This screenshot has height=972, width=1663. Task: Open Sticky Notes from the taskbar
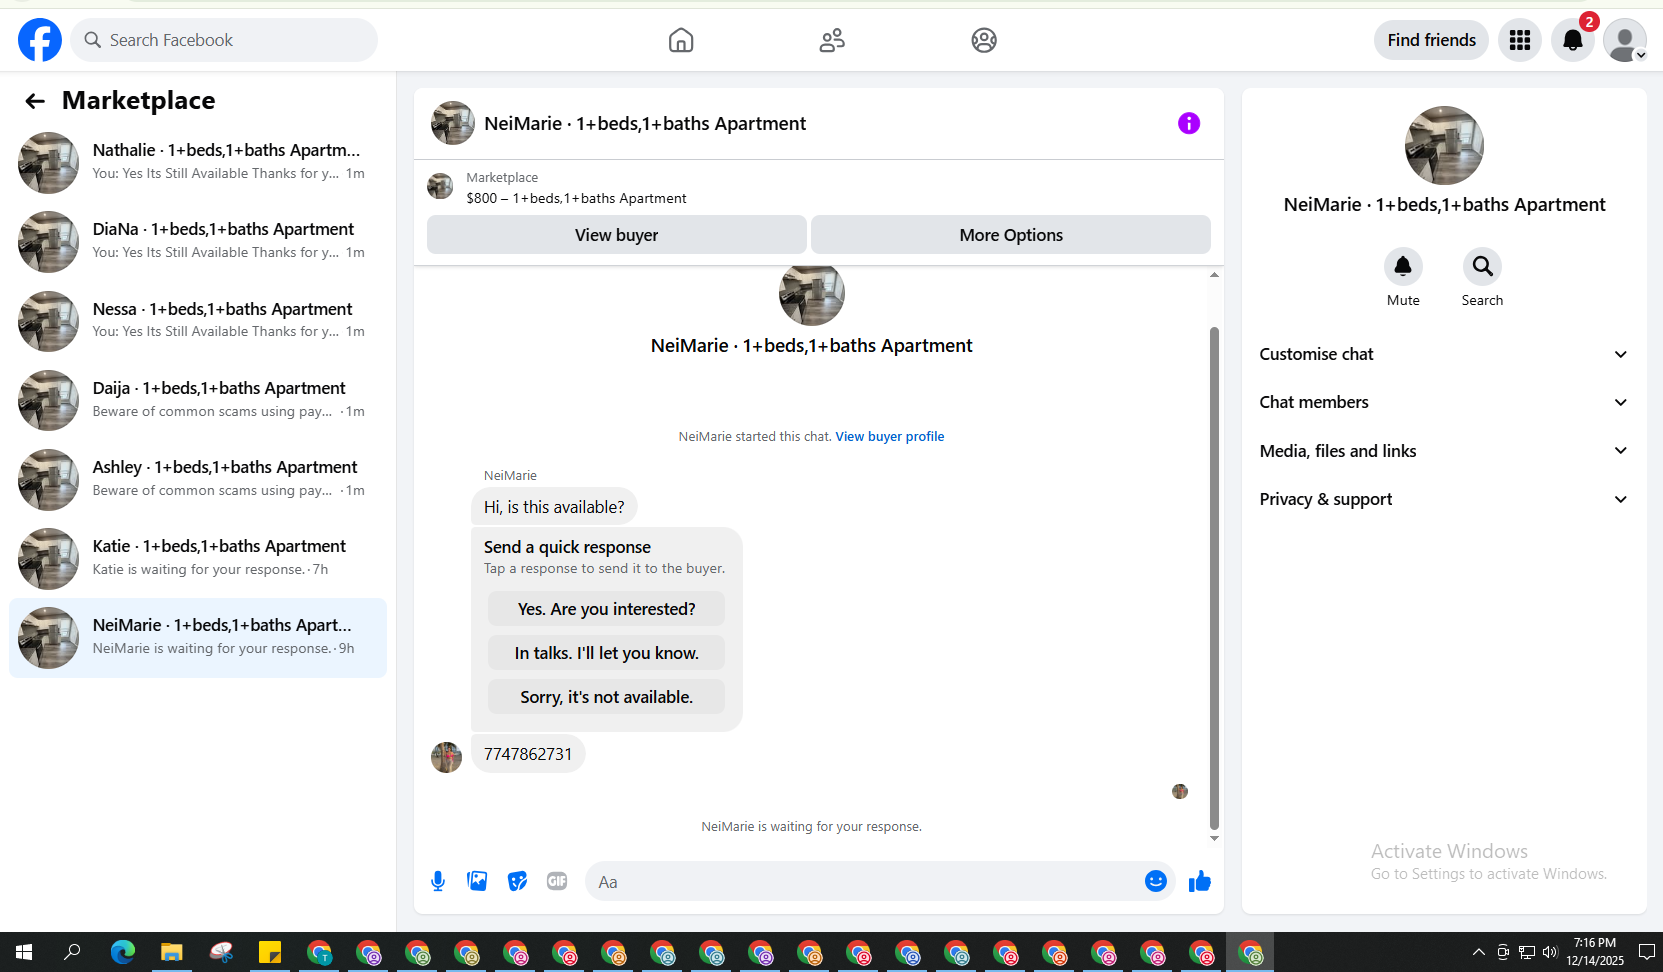[x=270, y=952]
